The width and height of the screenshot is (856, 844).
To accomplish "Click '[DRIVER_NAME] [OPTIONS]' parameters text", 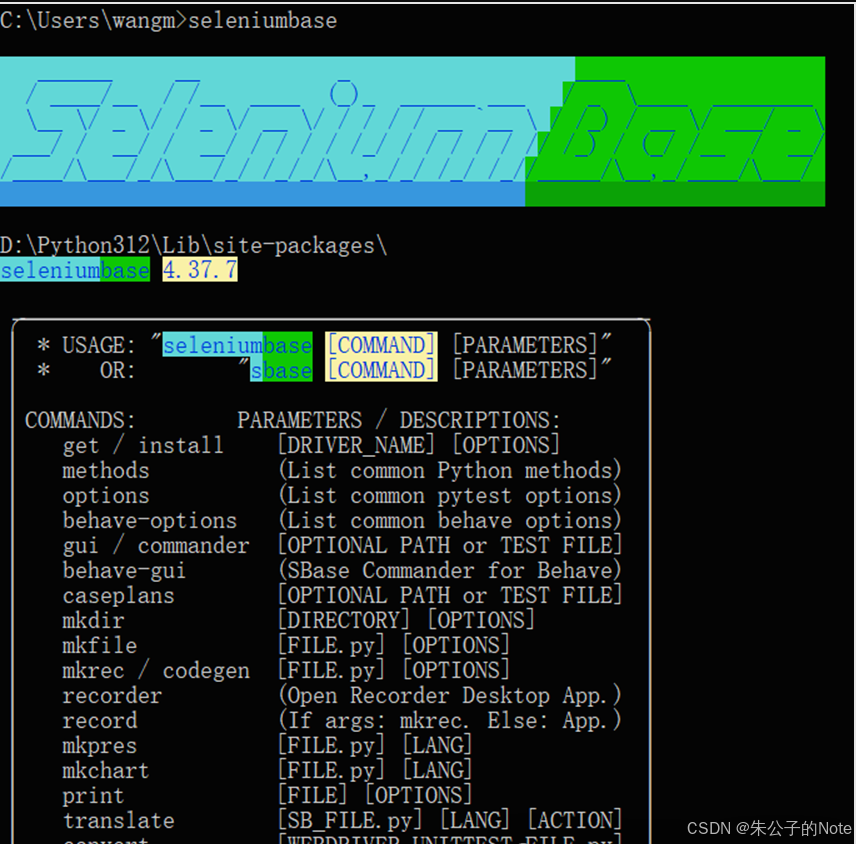I will pos(419,445).
